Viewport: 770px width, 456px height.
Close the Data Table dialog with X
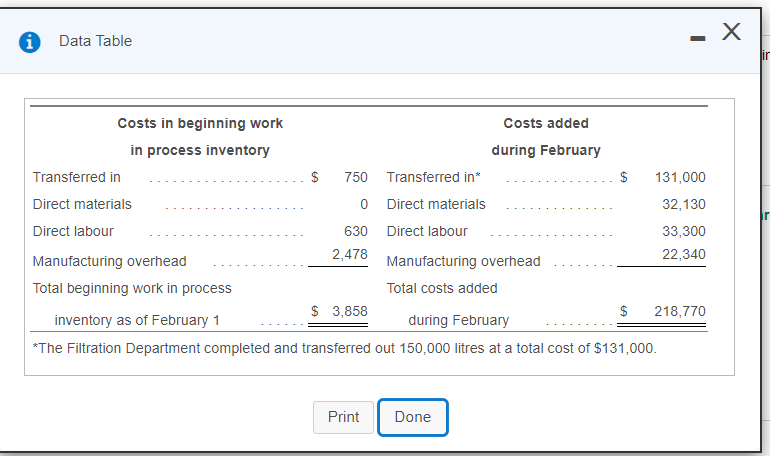coord(731,34)
